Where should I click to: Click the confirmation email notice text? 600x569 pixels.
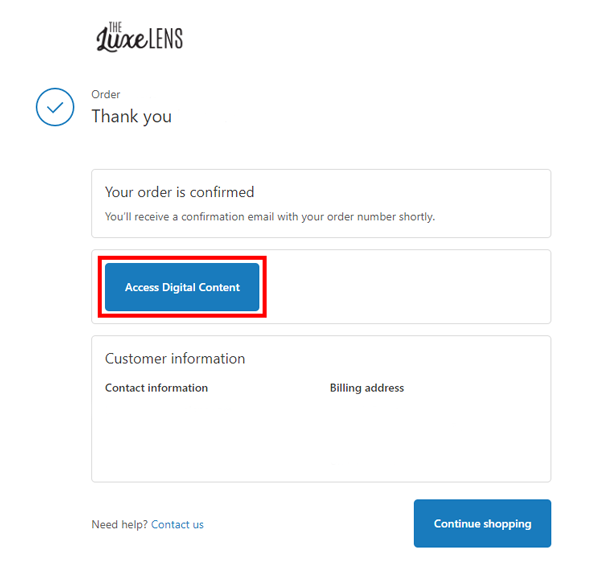point(270,216)
